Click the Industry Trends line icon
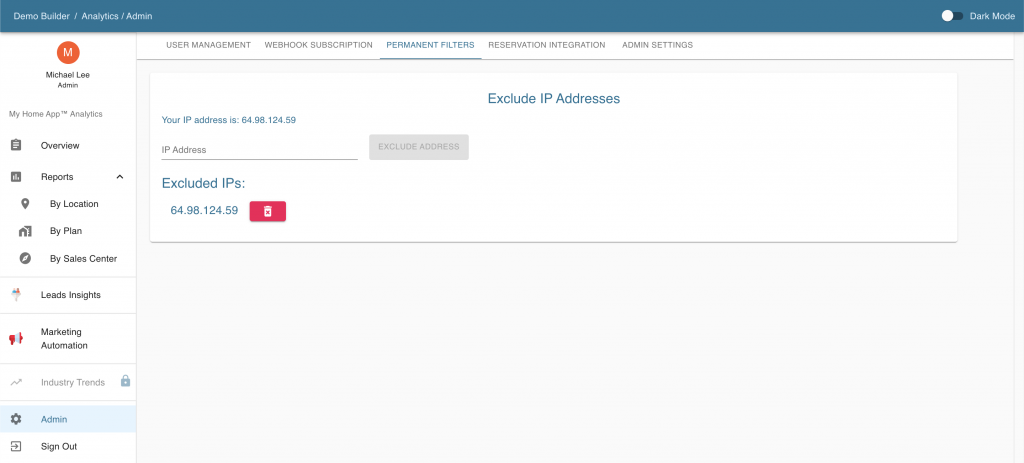 pos(16,382)
